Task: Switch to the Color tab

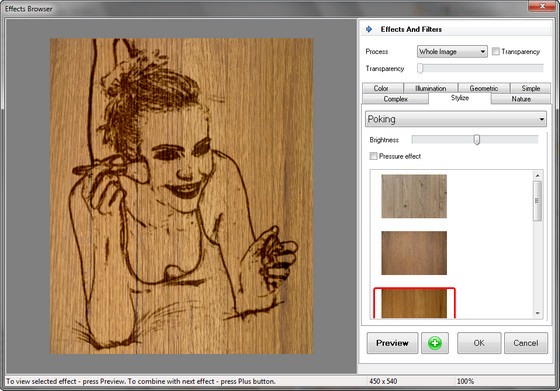Action: (382, 88)
